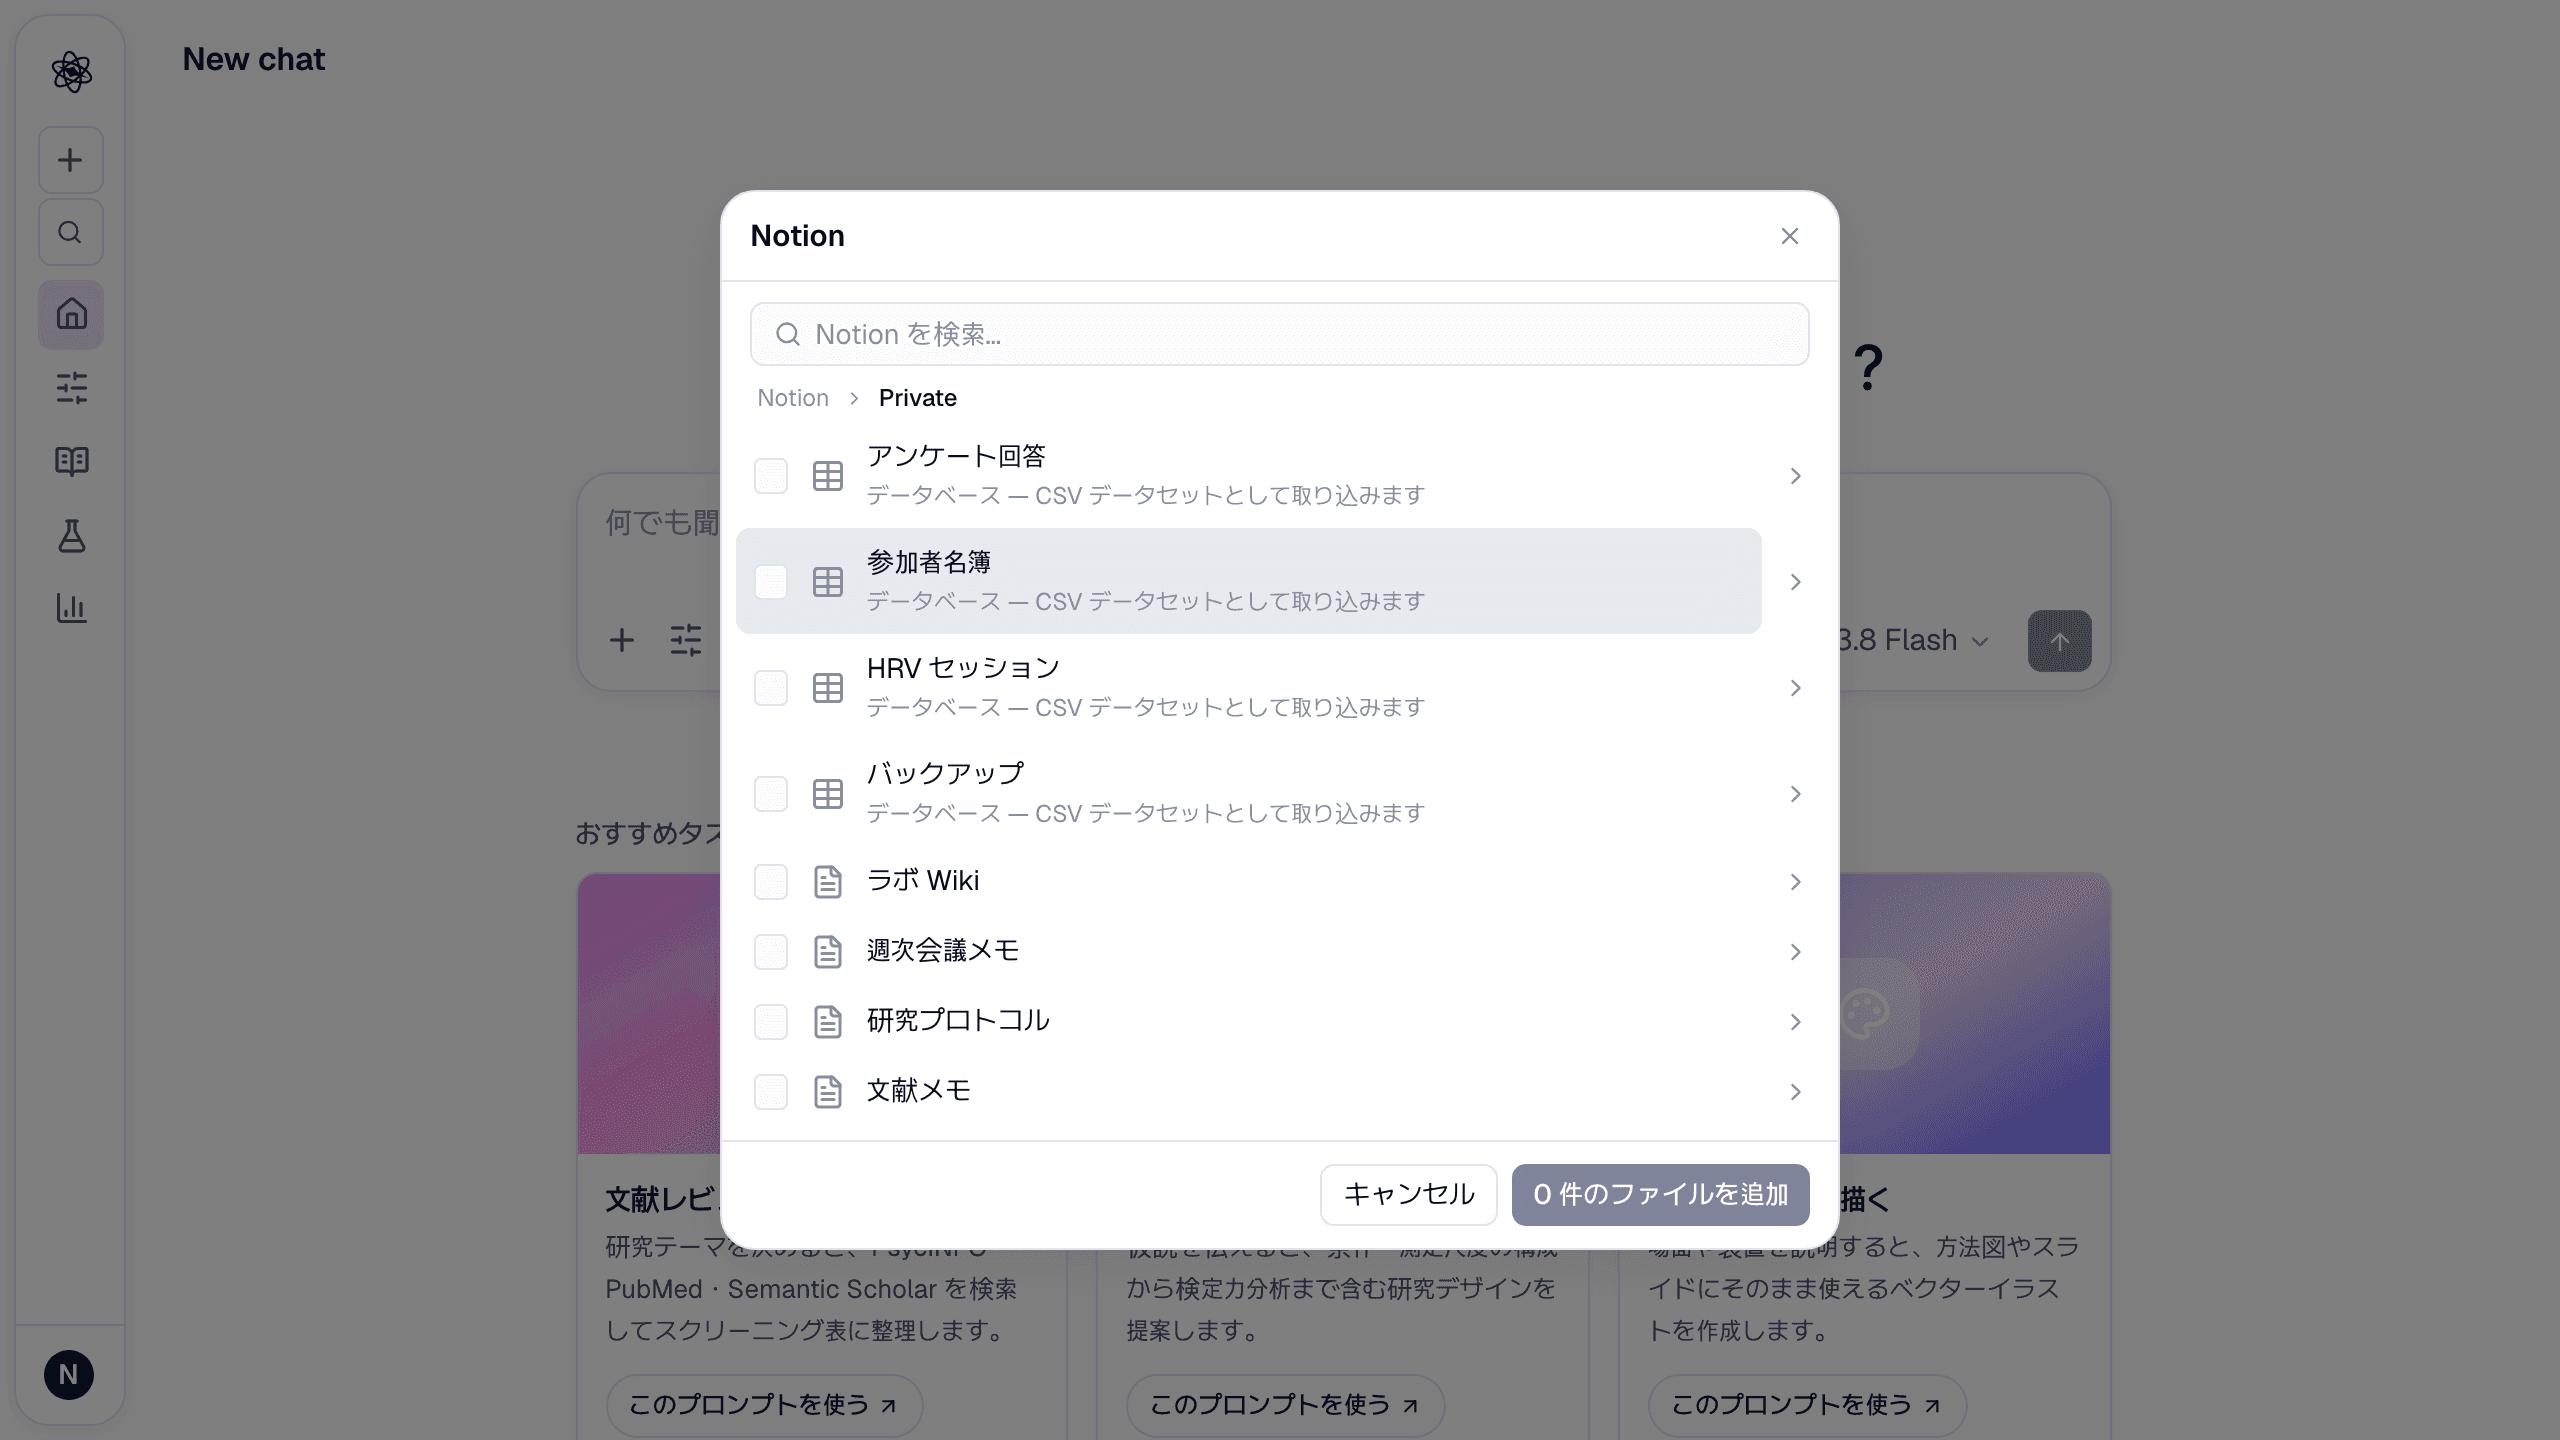Open the bar chart icon in the sidebar
Screen dimensions: 2560x1440
click(x=71, y=608)
